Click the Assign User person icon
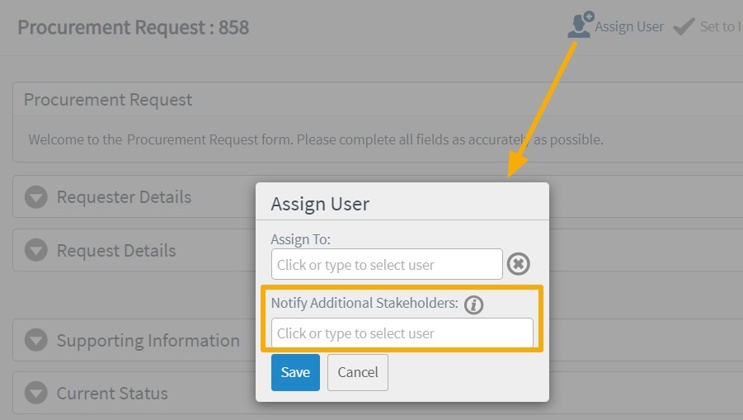 tap(580, 25)
